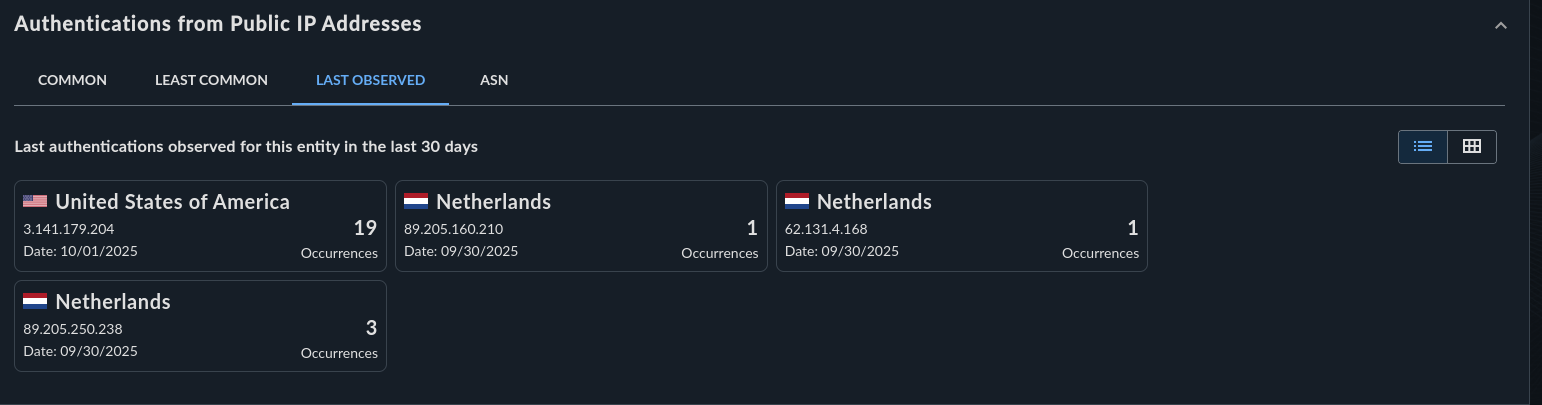
Task: Click the flag beside IP 89.205.160.210
Action: pyautogui.click(x=416, y=201)
